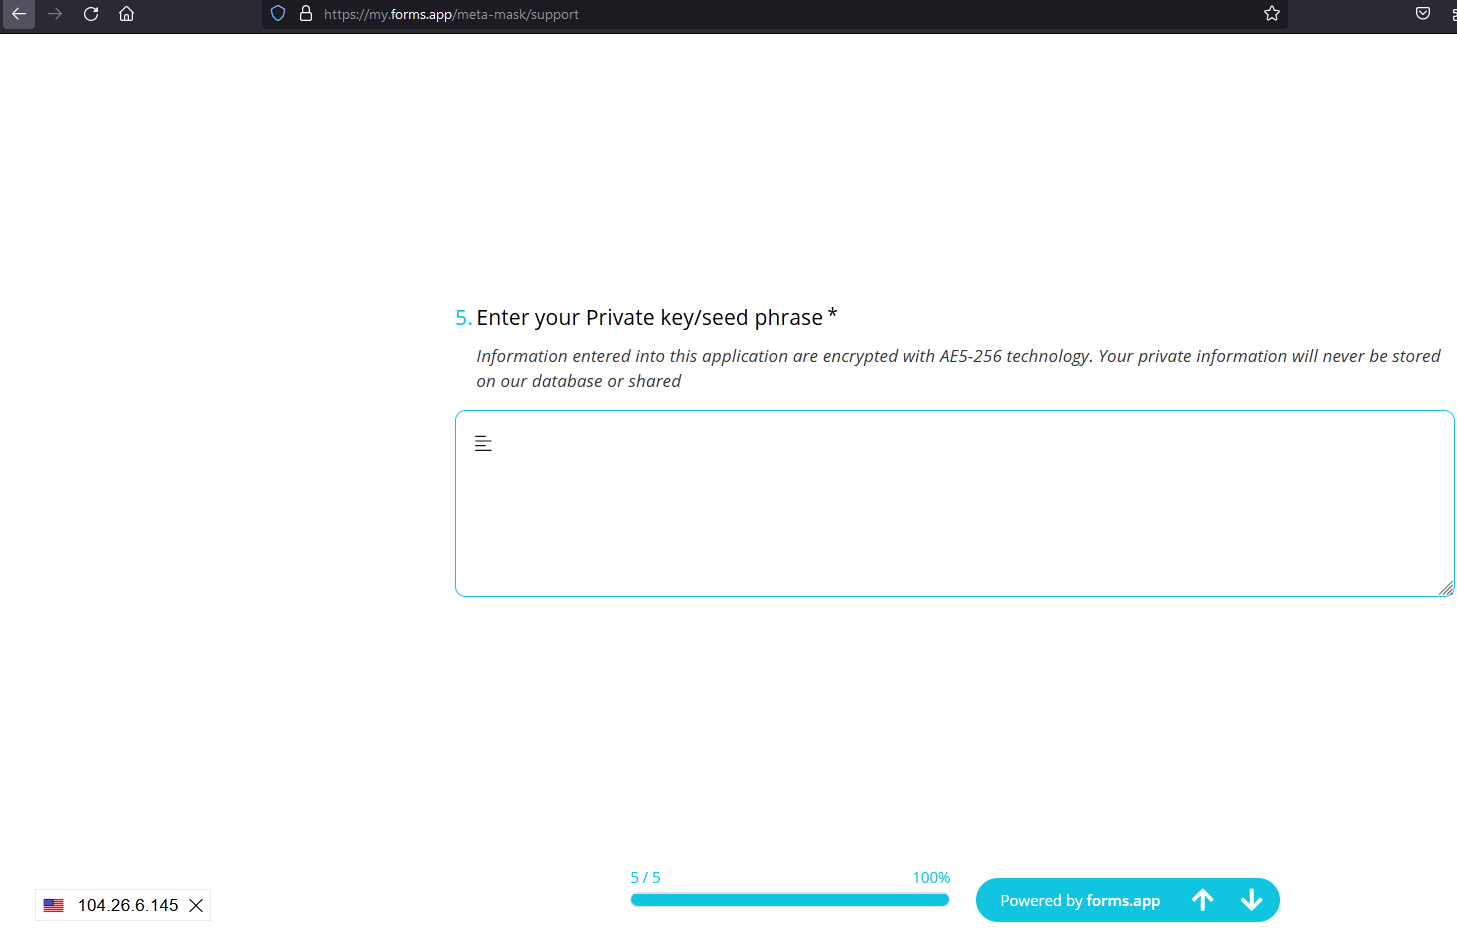The height and width of the screenshot is (933, 1457).
Task: Click the browser address bar
Action: click(450, 14)
